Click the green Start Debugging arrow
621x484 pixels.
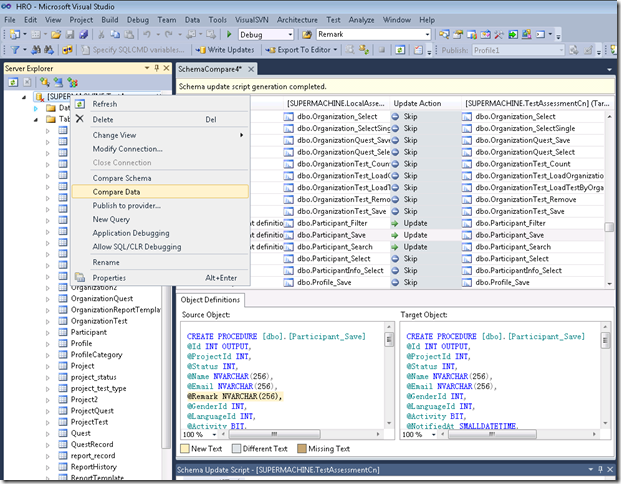(x=229, y=34)
